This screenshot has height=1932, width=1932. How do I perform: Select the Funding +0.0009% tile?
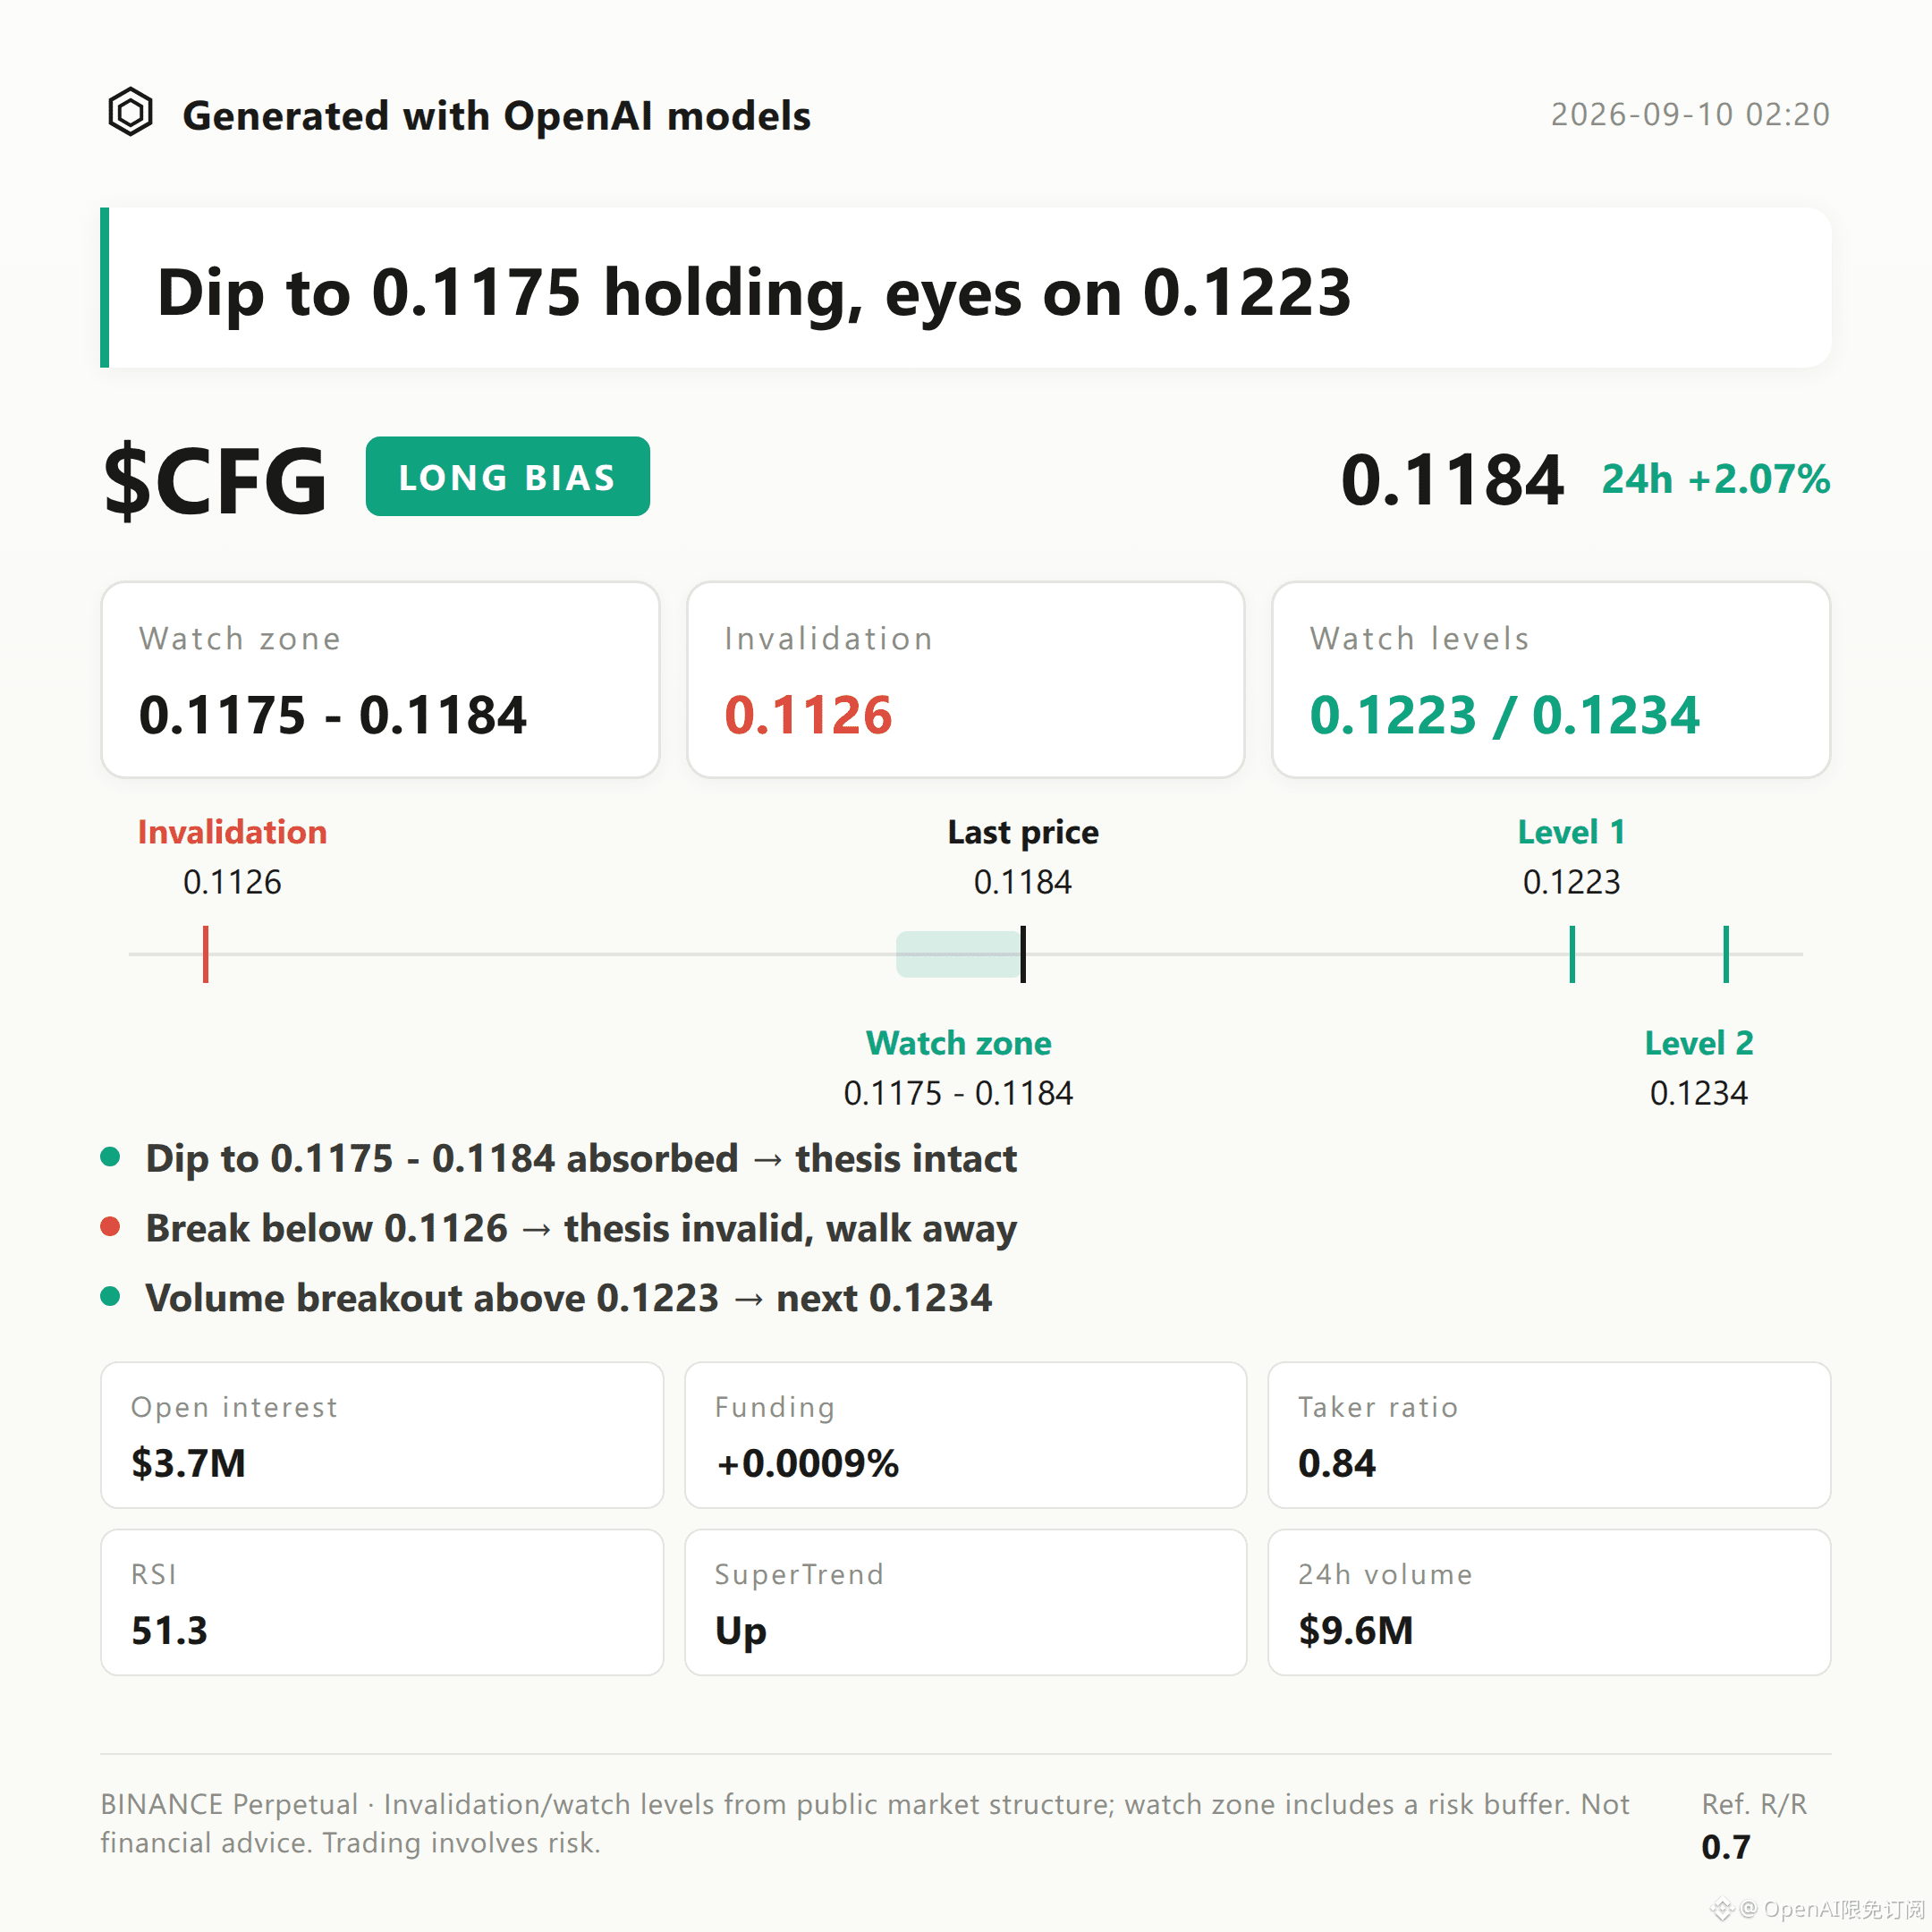(966, 1435)
